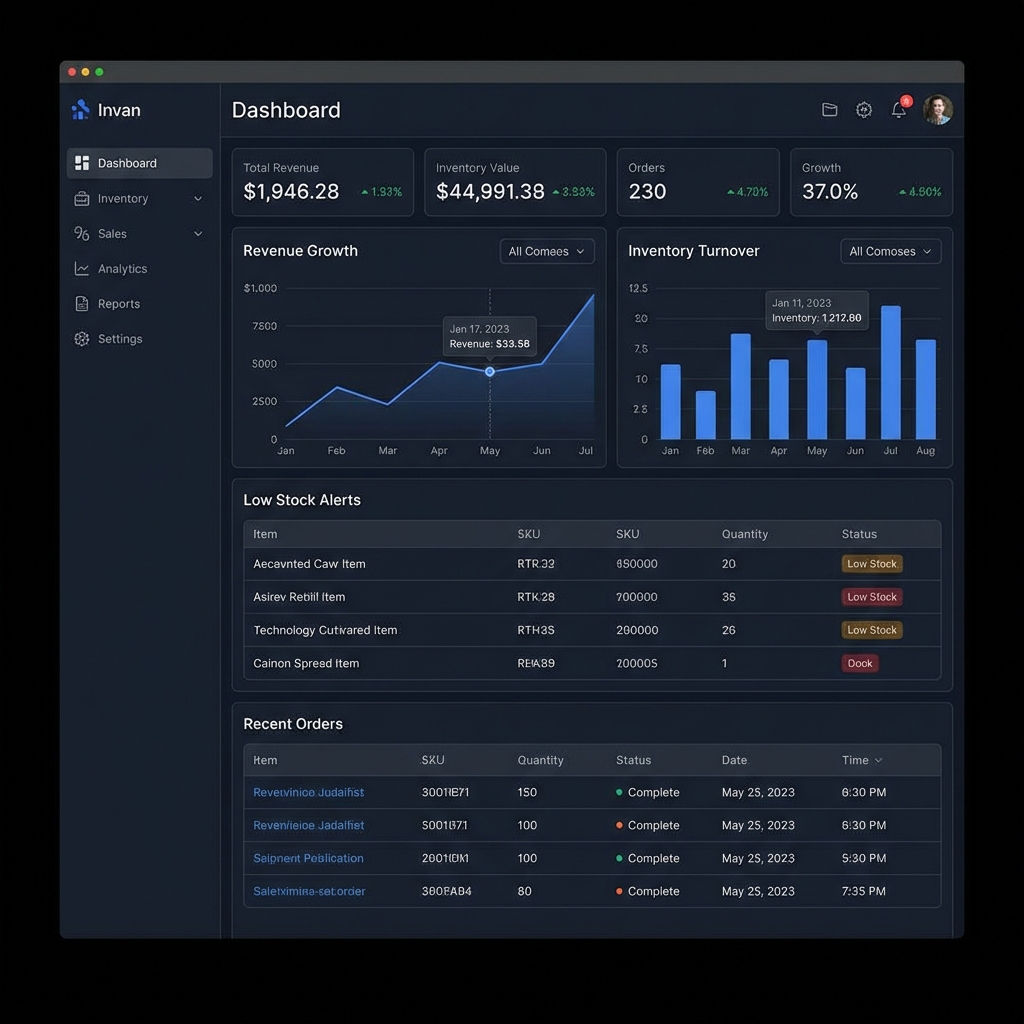The height and width of the screenshot is (1024, 1024).
Task: Click Low Stock badge for Asirev Rebiil Item
Action: (872, 597)
